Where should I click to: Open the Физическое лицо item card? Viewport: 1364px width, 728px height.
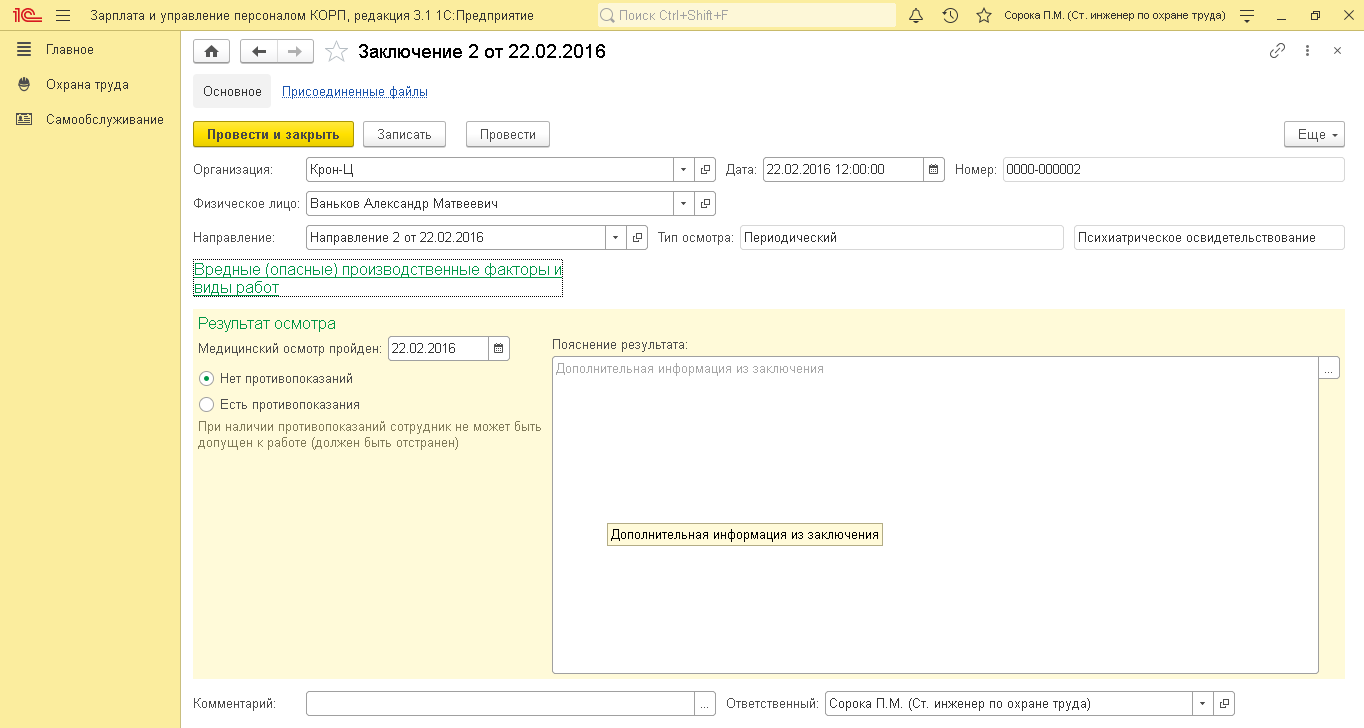coord(705,204)
